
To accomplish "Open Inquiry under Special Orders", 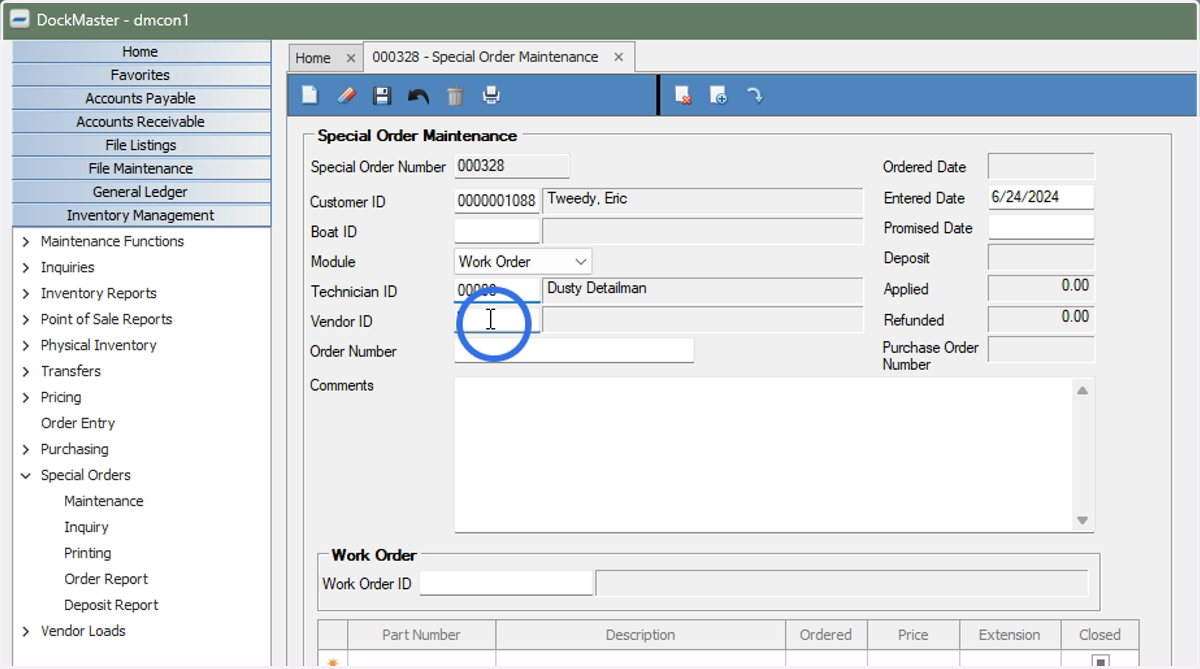I will 87,527.
